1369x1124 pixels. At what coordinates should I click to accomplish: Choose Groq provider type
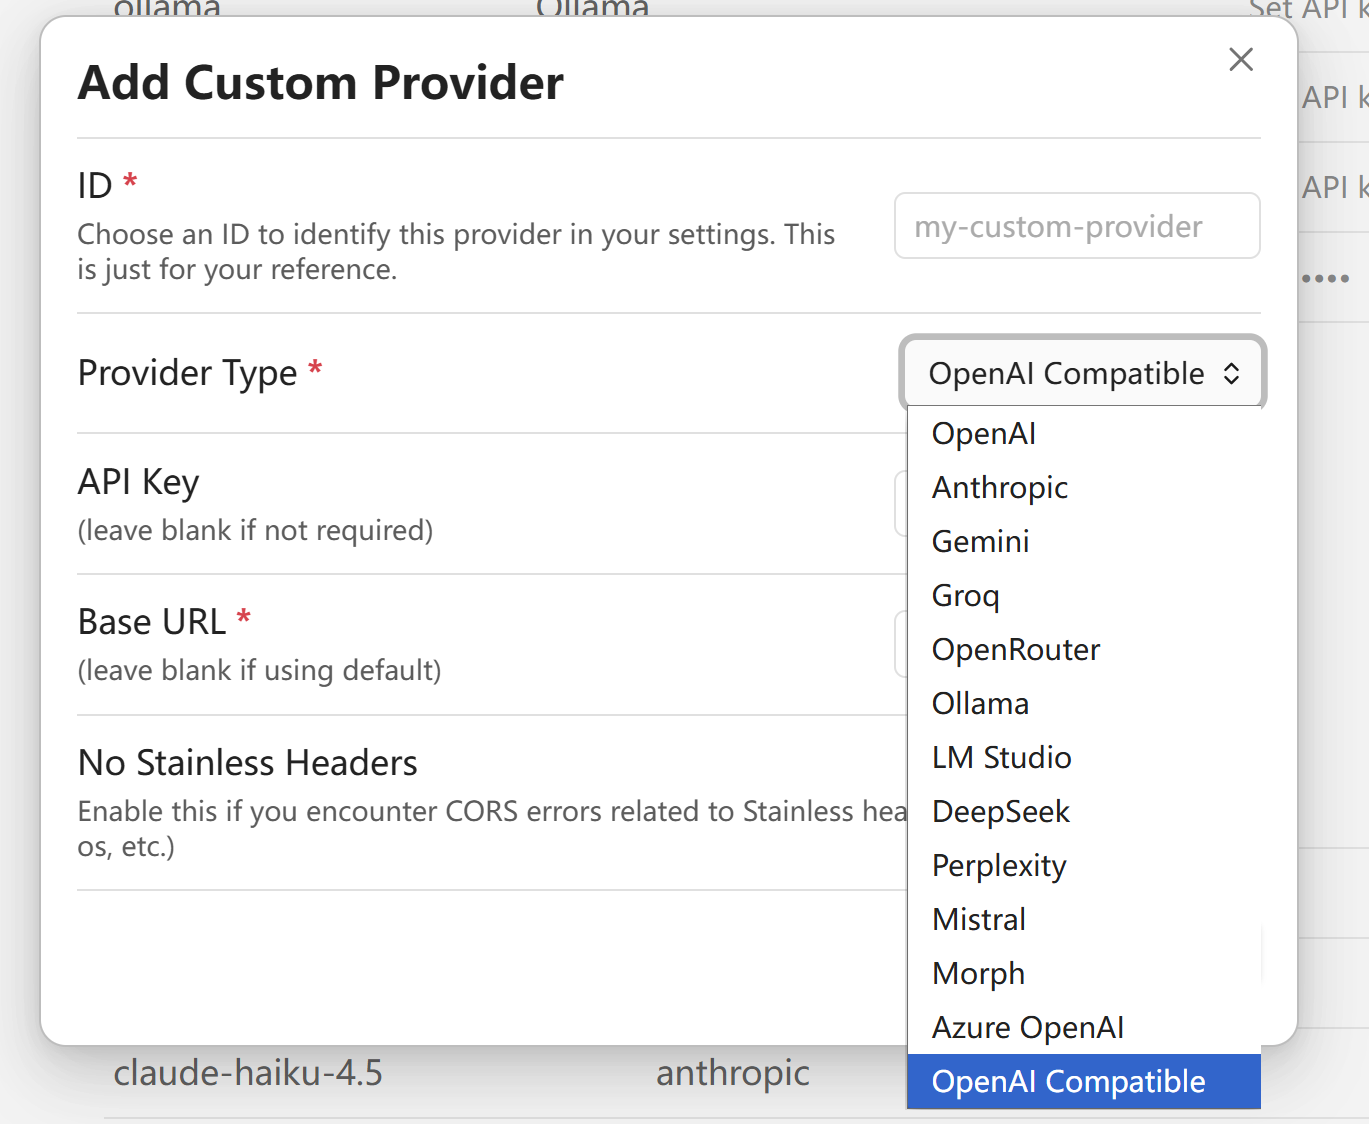(x=1084, y=596)
